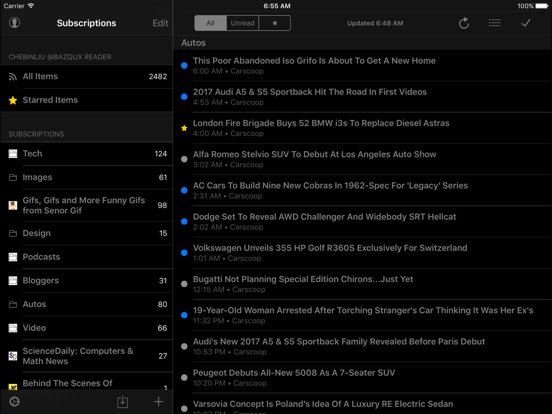The height and width of the screenshot is (414, 552).
Task: Open AC Cars Nine New Cobras article
Action: [363, 190]
